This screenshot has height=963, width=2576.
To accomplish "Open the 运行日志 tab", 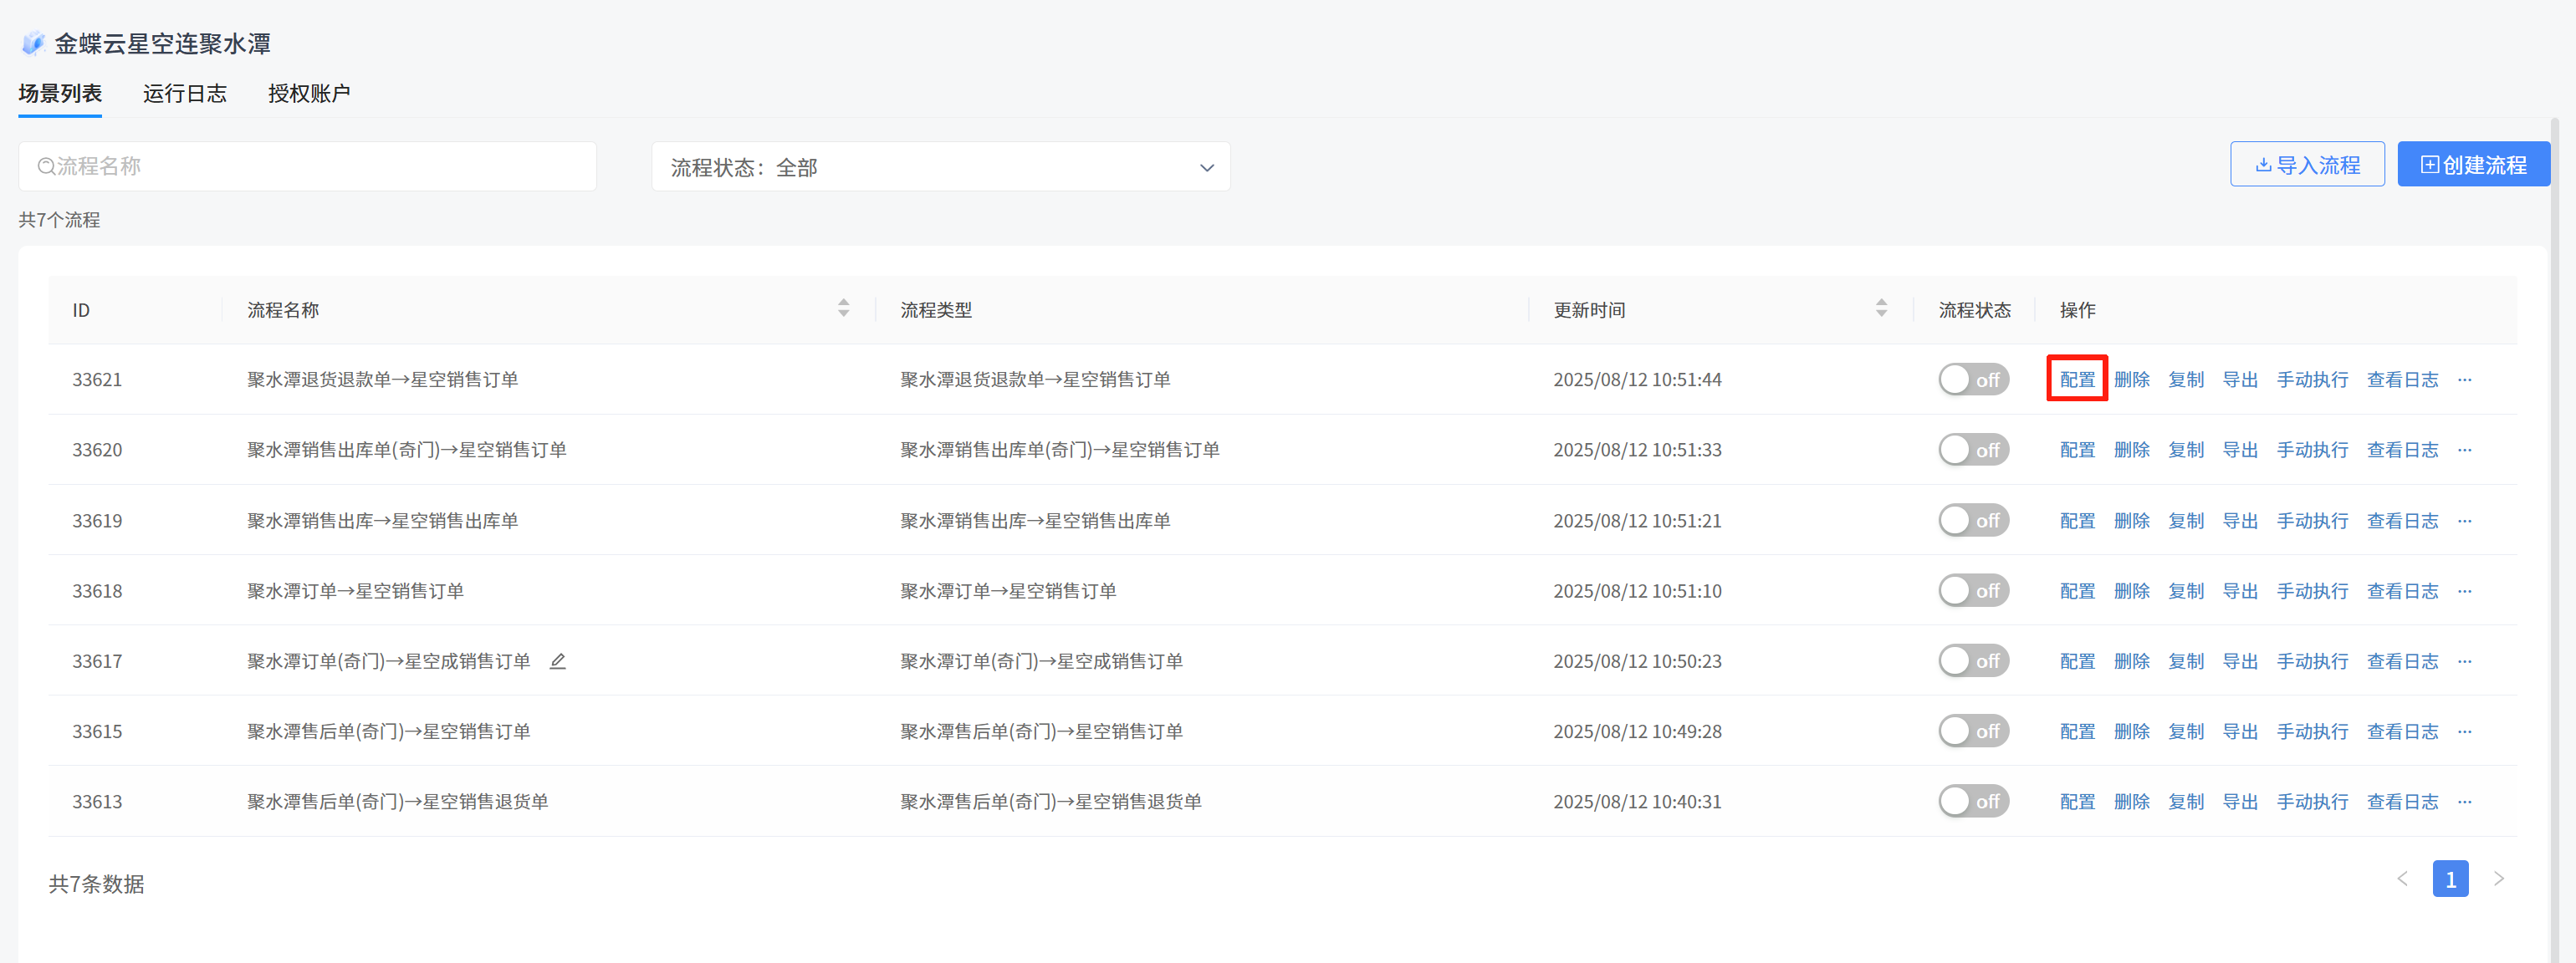I will [185, 94].
